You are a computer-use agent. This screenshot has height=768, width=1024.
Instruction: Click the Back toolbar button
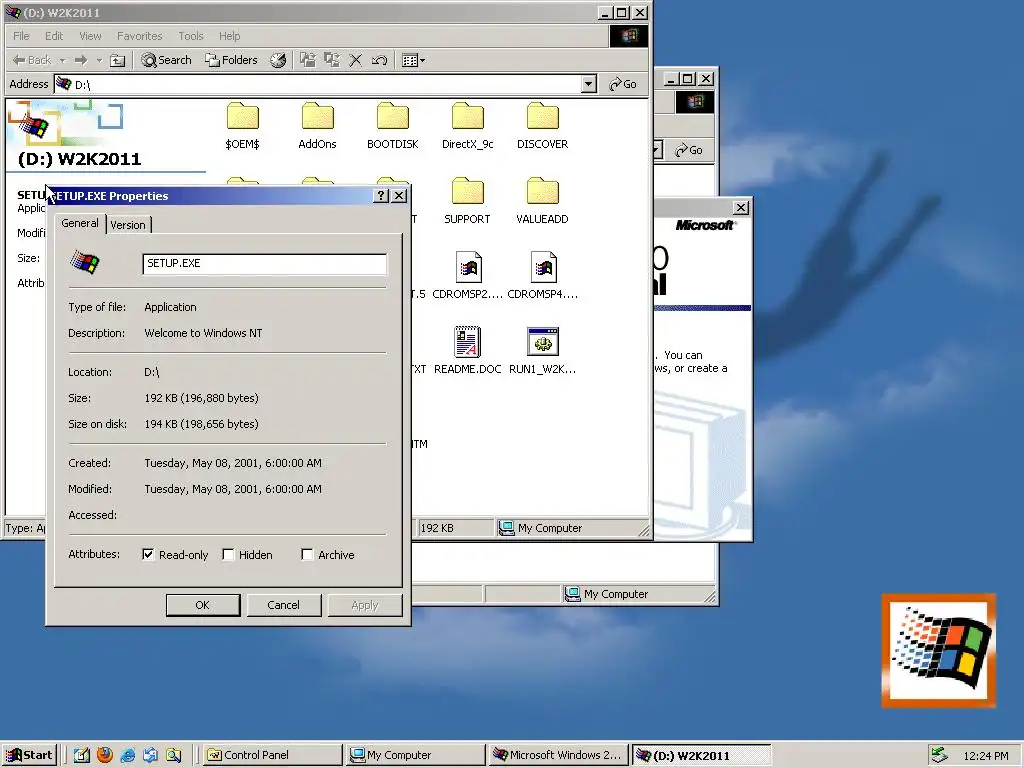(32, 61)
